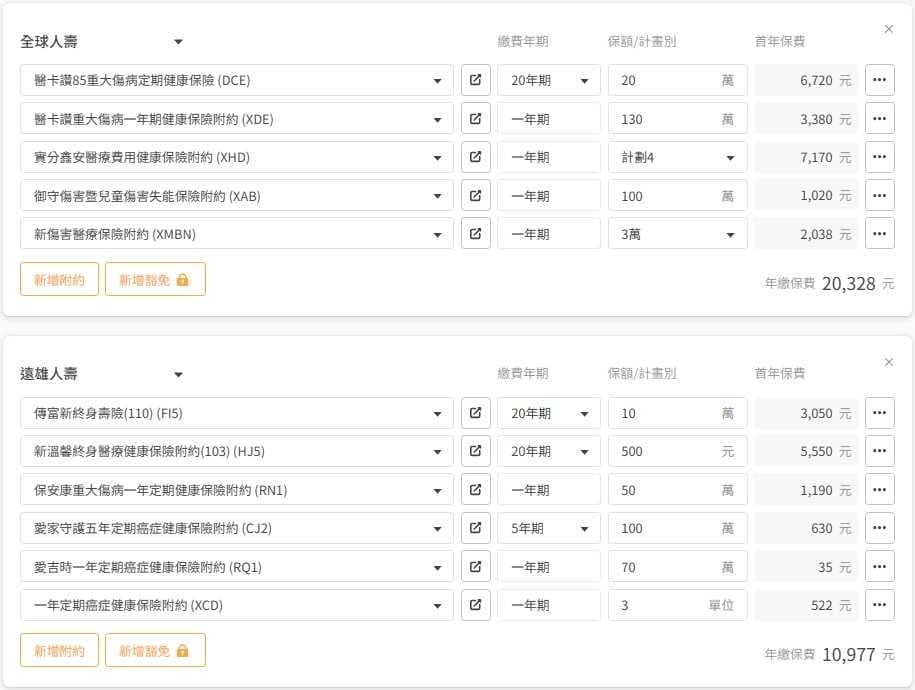
Task: Open external link for 實分鑫安 (XHD) row
Action: tap(476, 157)
